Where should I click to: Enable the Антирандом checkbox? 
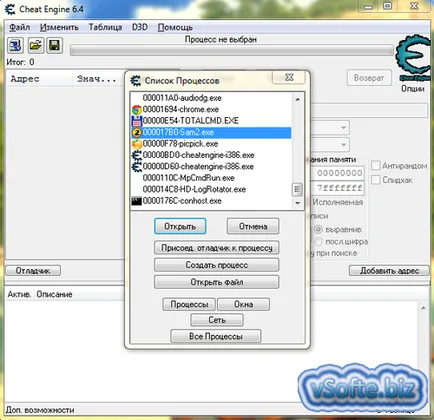[x=376, y=165]
